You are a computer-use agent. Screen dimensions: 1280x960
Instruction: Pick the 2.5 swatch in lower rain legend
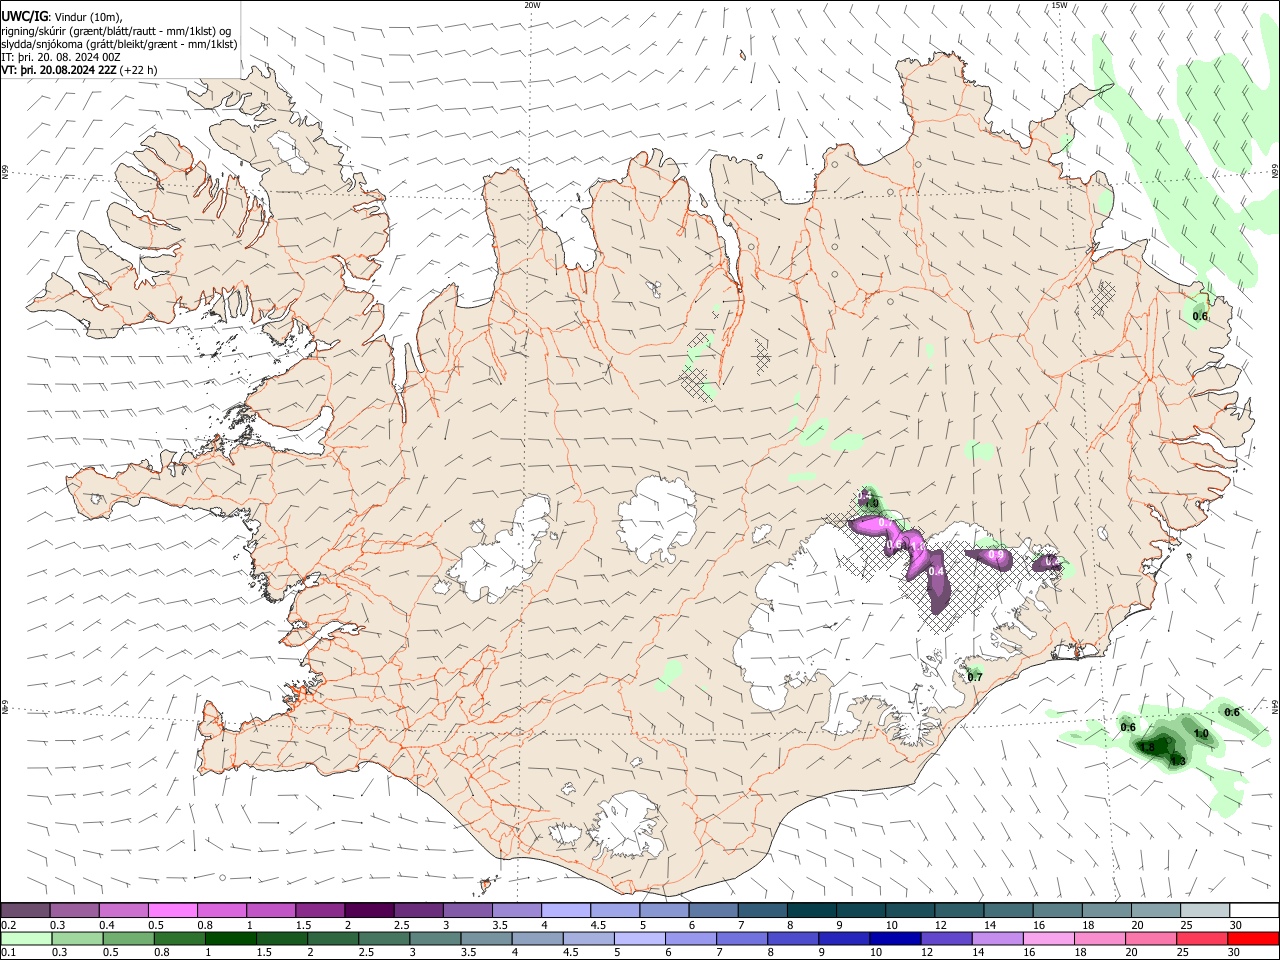click(383, 939)
